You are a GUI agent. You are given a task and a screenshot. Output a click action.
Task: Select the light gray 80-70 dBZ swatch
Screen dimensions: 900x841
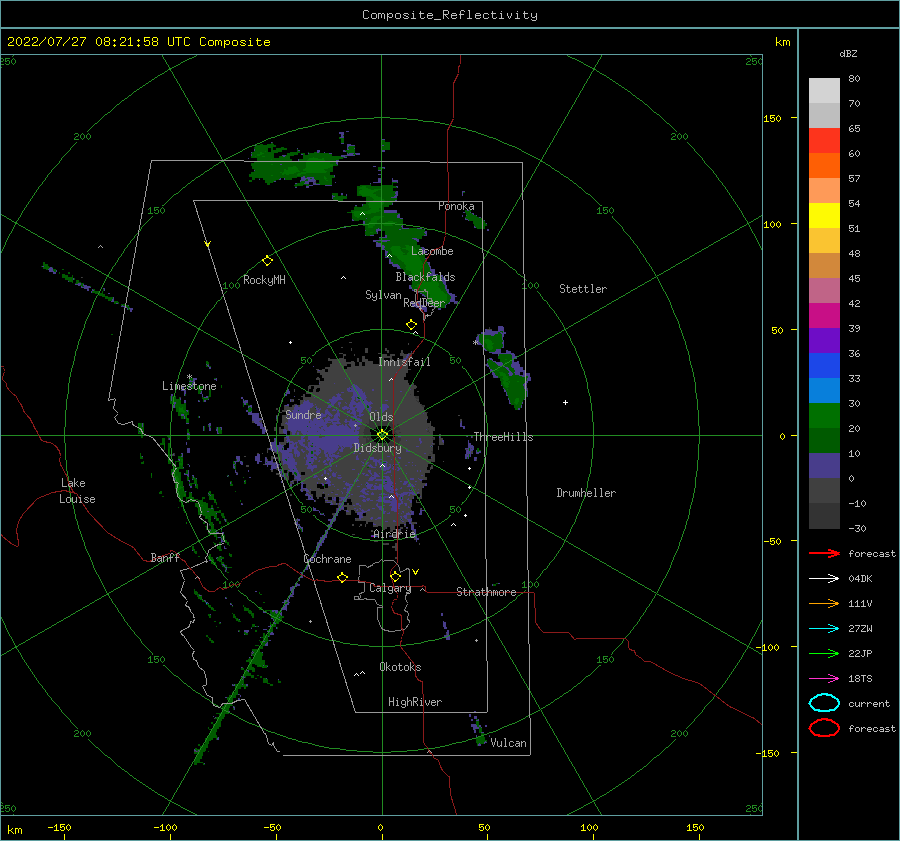click(x=824, y=91)
